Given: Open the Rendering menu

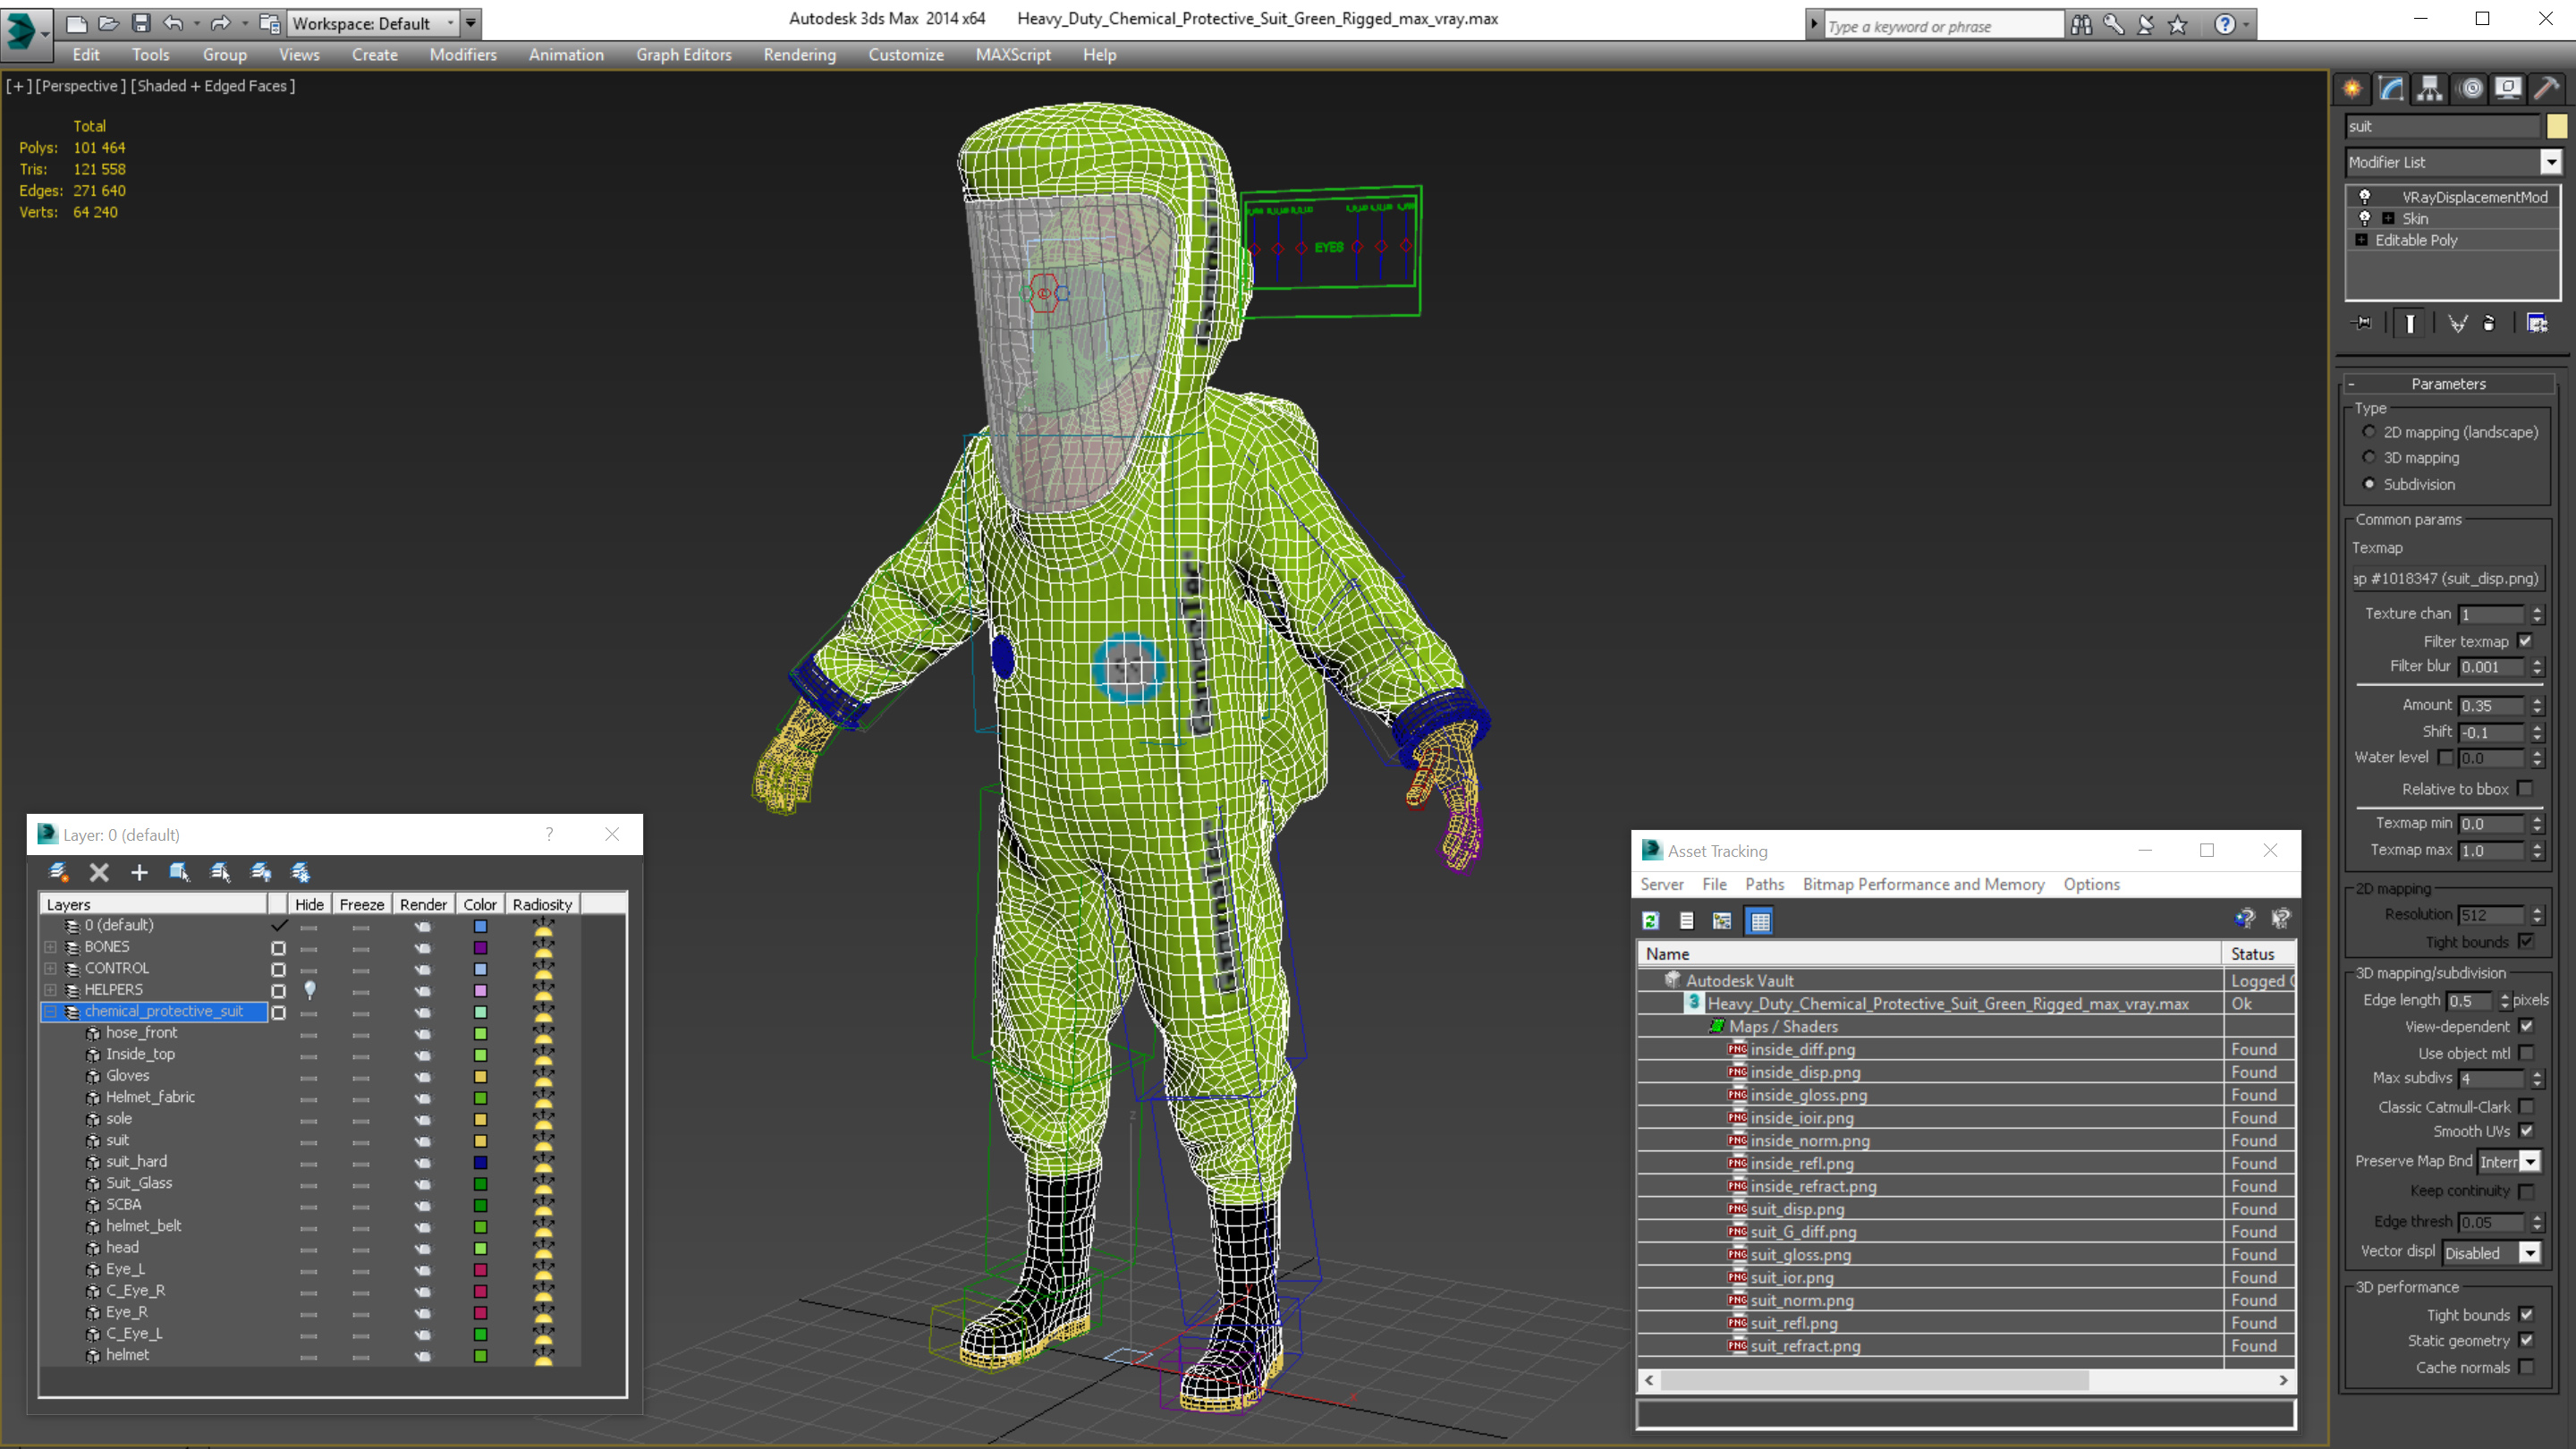Looking at the screenshot, I should (x=799, y=55).
